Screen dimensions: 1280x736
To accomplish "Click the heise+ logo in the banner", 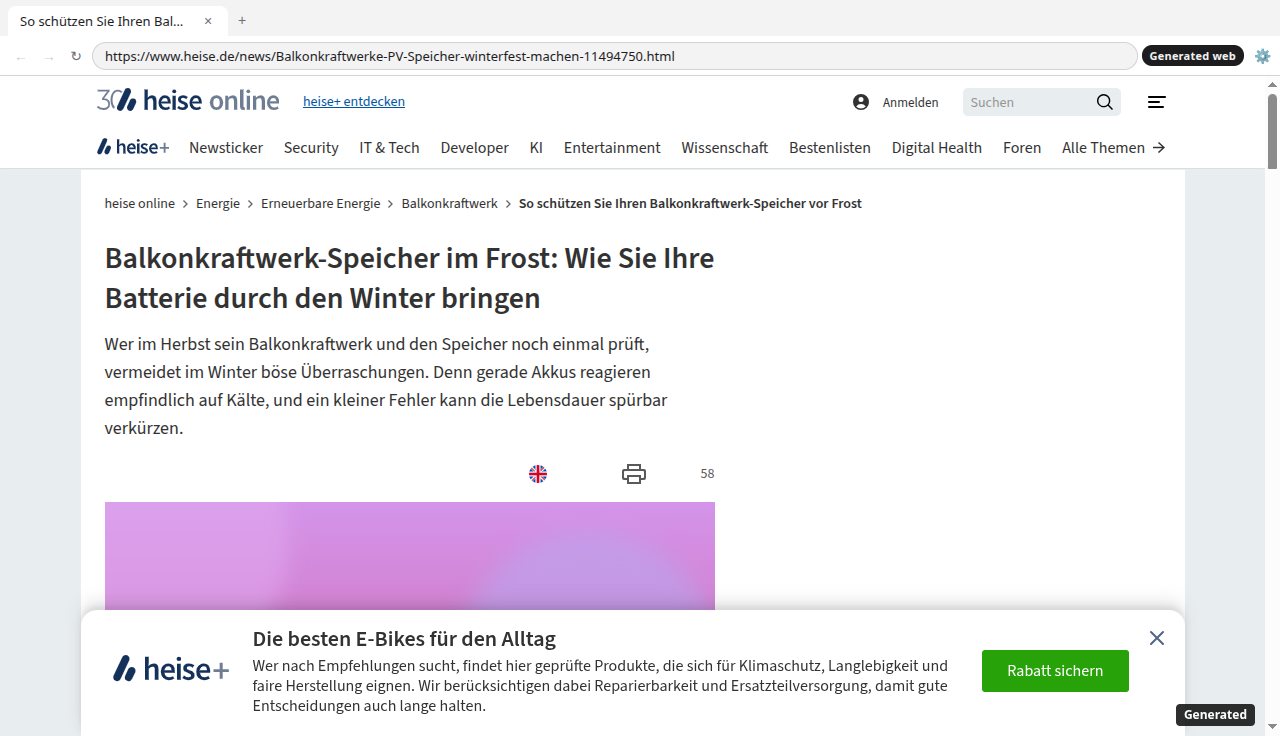I will 171,668.
